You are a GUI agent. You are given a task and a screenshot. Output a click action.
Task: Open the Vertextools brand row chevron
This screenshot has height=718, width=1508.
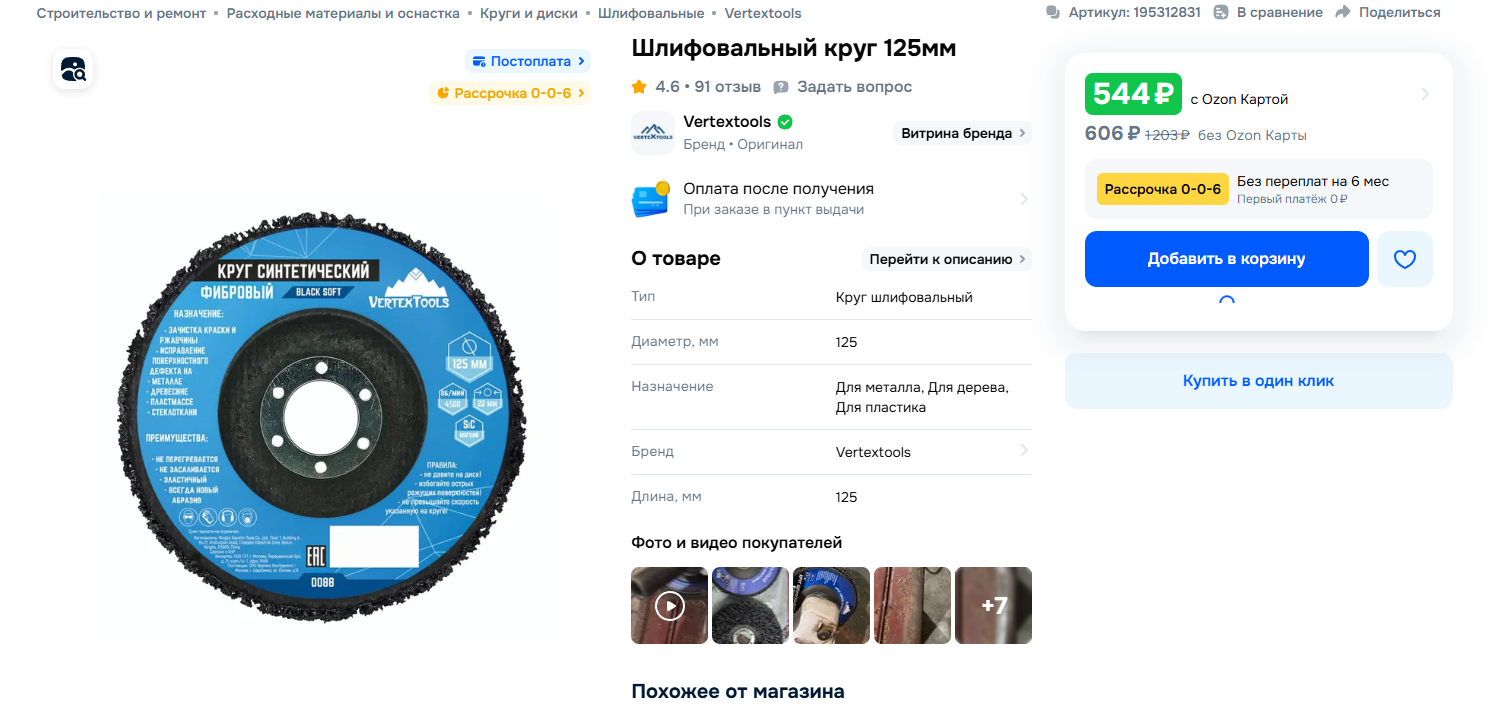pos(1024,451)
